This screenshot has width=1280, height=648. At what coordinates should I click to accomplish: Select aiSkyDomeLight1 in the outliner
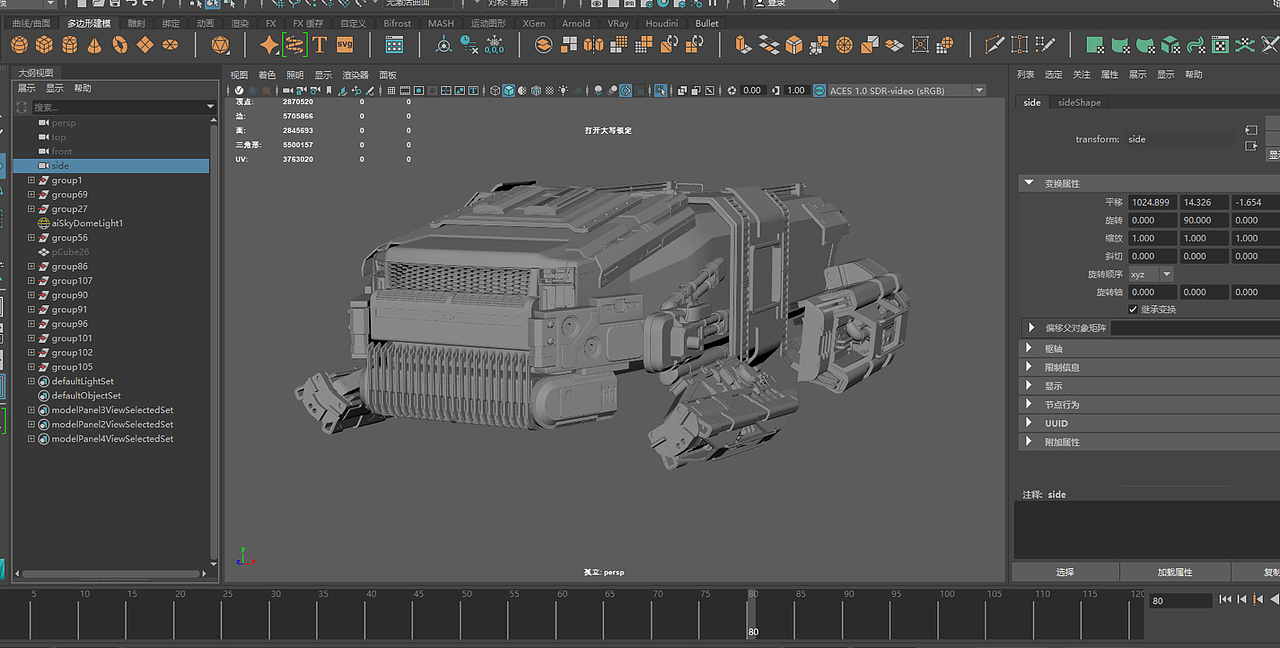[x=87, y=223]
